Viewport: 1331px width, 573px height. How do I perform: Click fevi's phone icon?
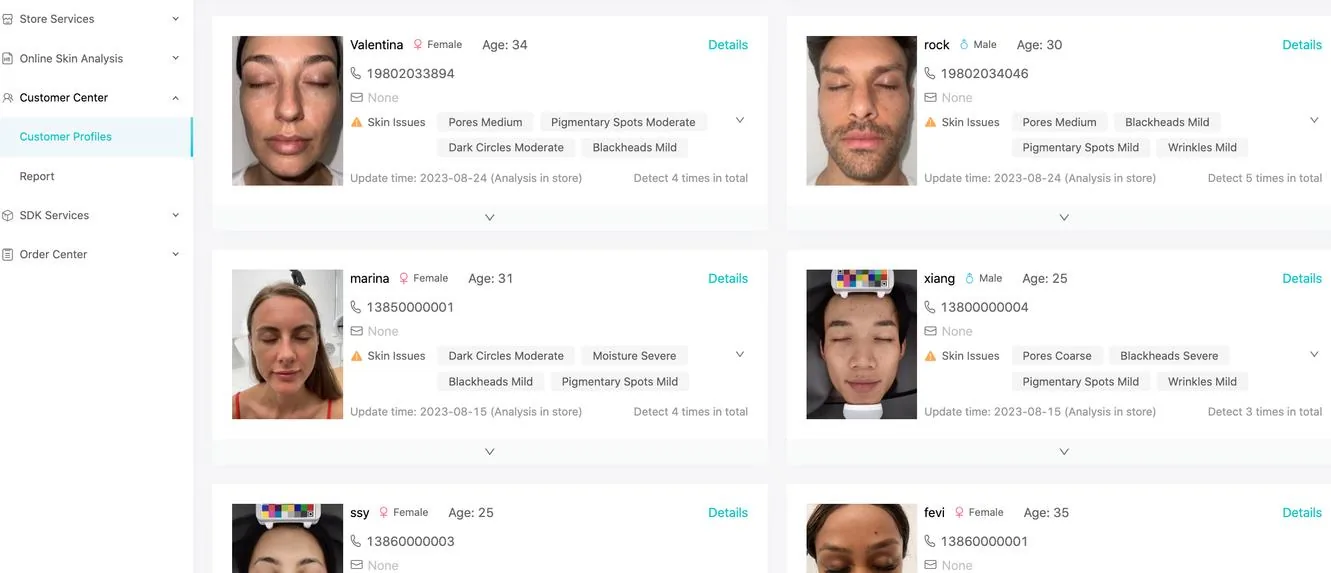(930, 541)
